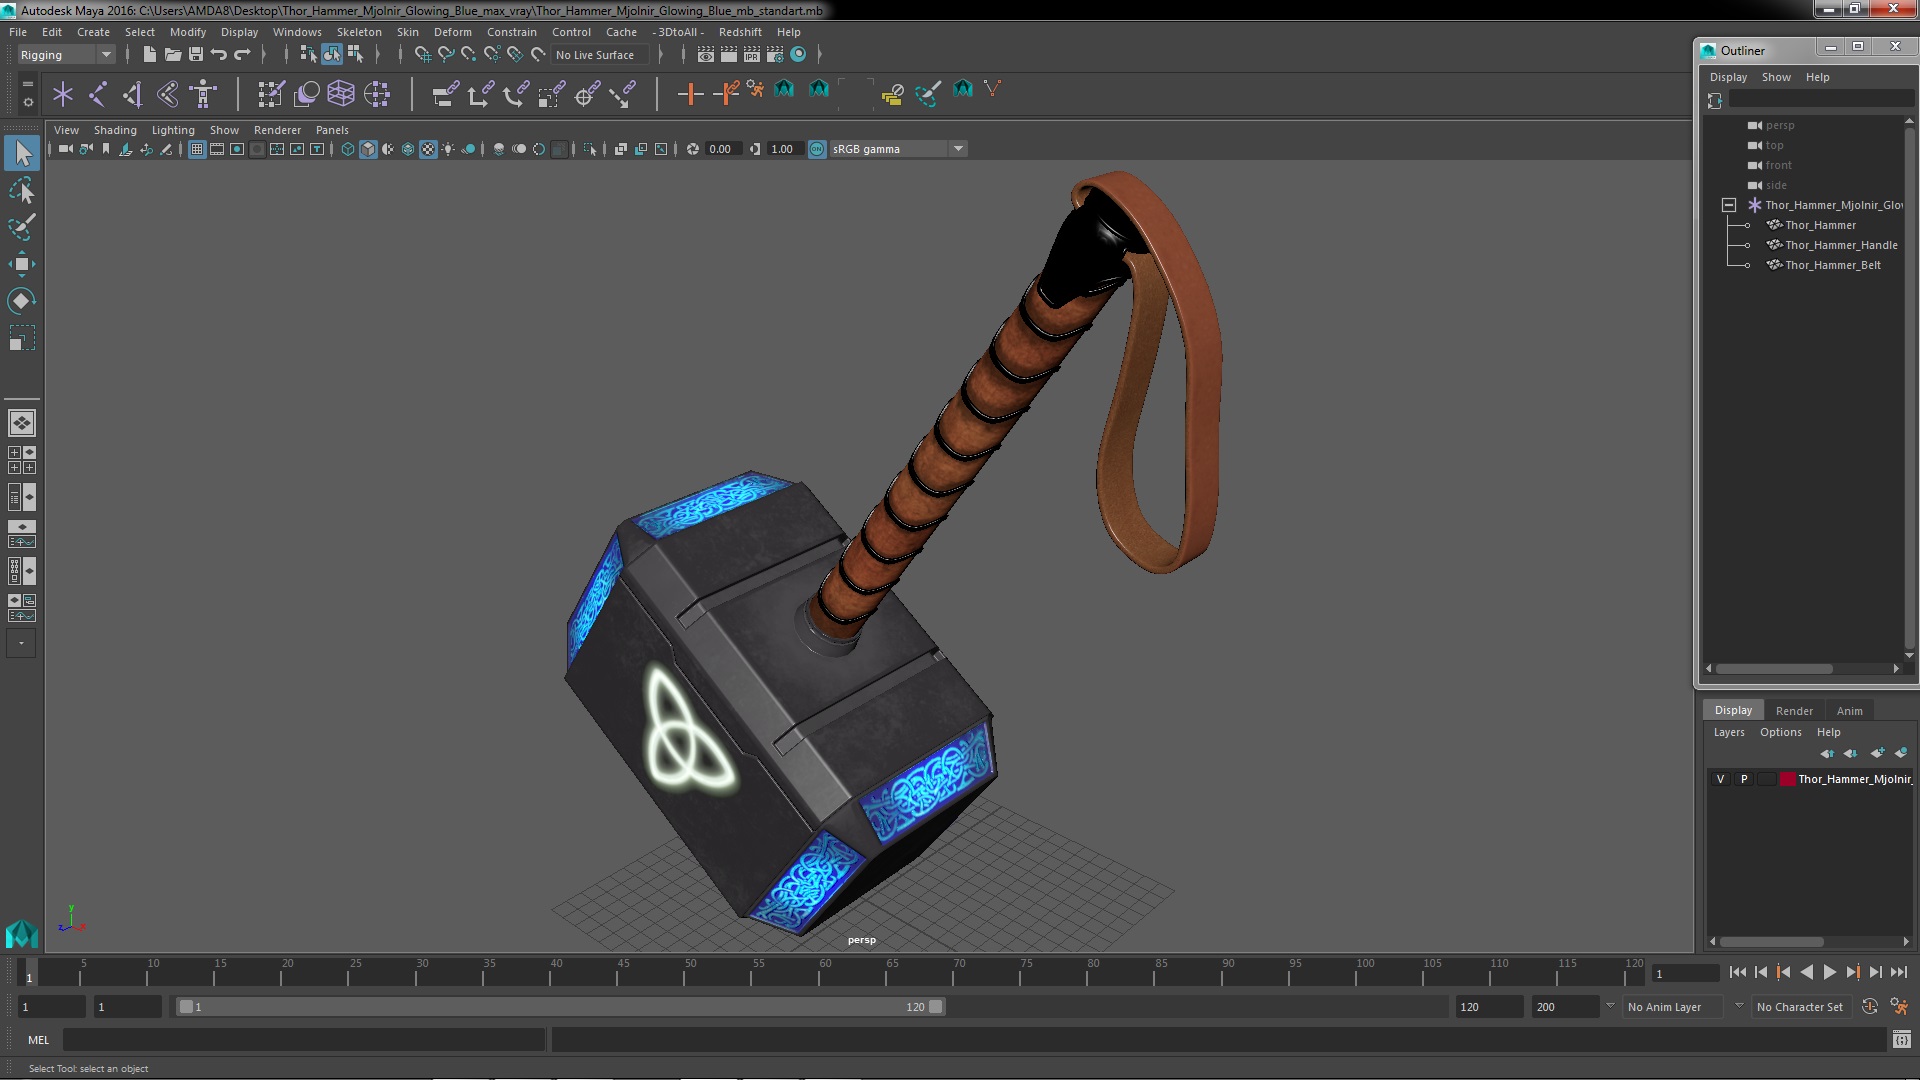Select the arrow Select Tool in toolbox
Viewport: 1920px width, 1080px height.
[22, 153]
